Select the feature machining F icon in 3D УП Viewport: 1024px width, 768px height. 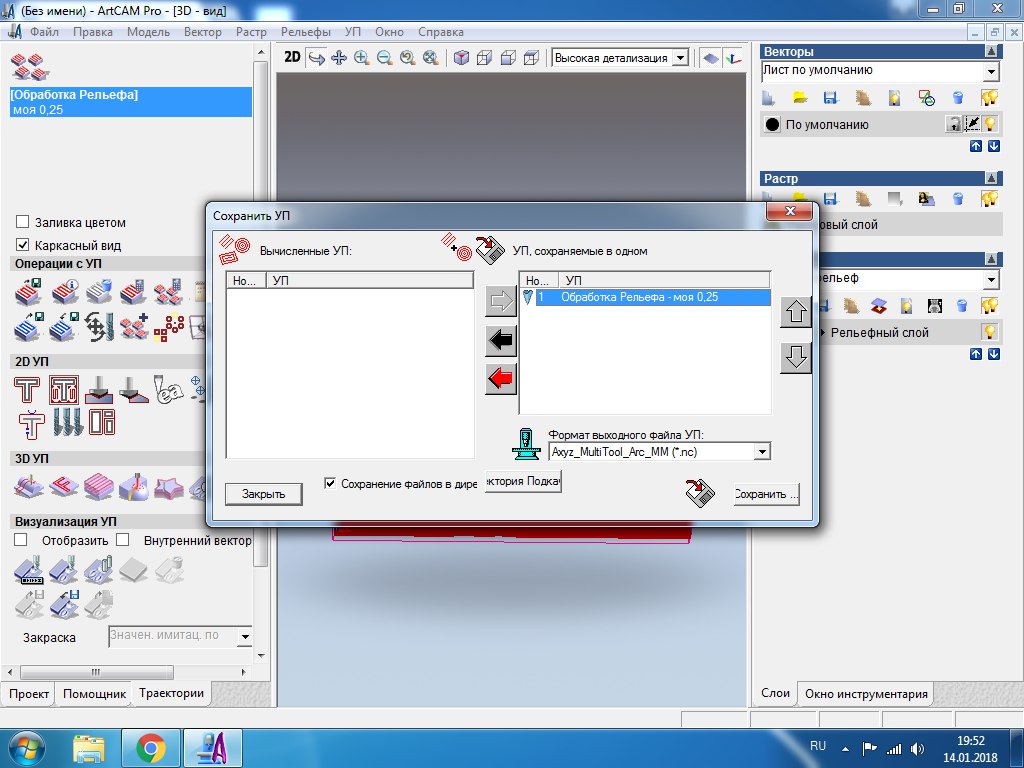[x=64, y=487]
